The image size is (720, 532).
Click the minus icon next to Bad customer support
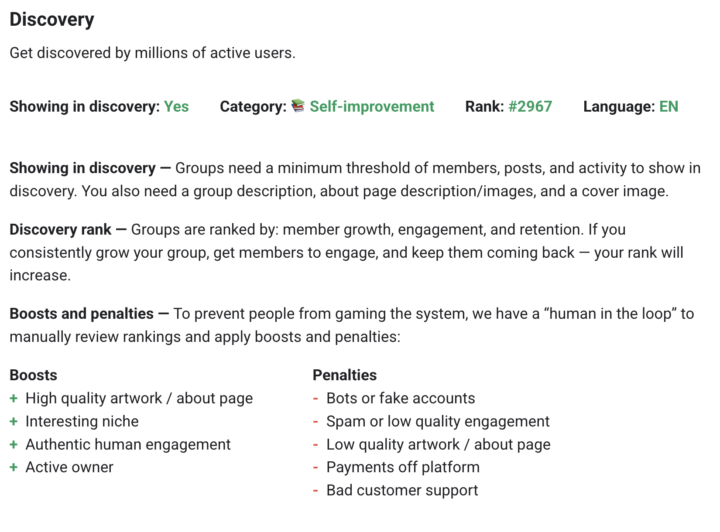(316, 490)
